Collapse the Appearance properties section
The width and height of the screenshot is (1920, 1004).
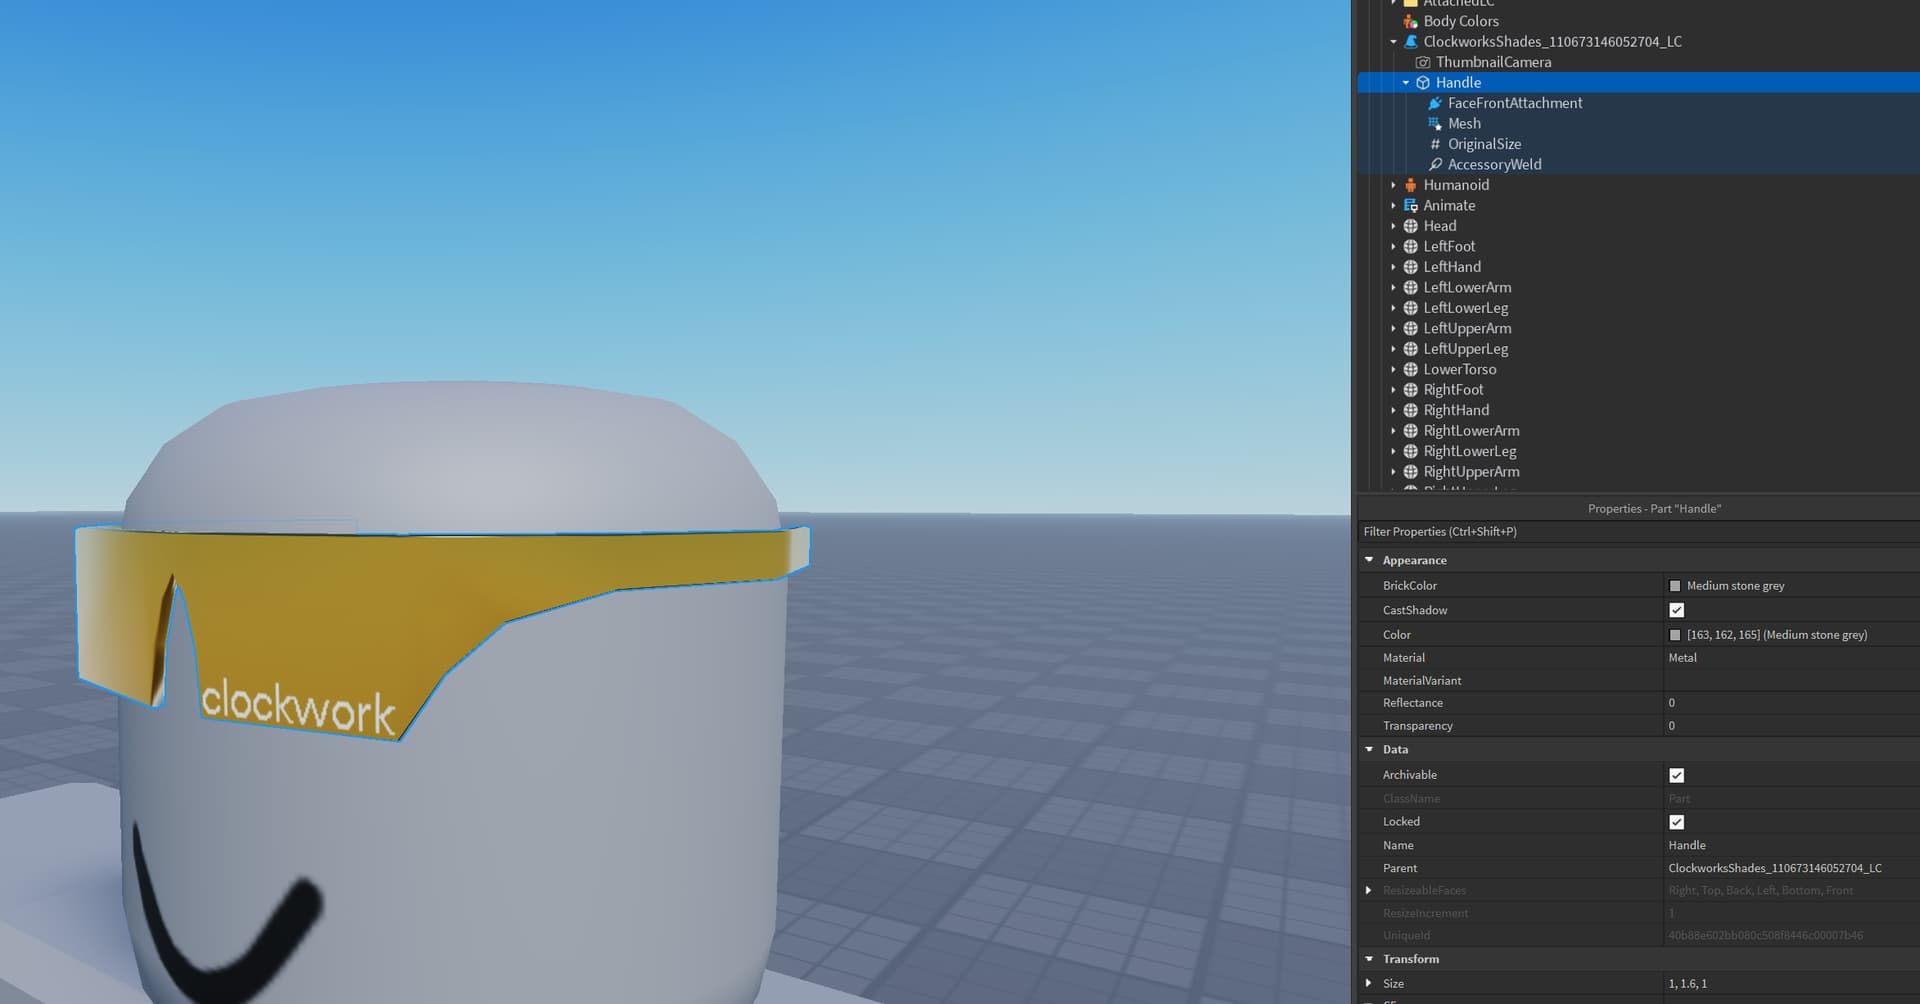1369,560
